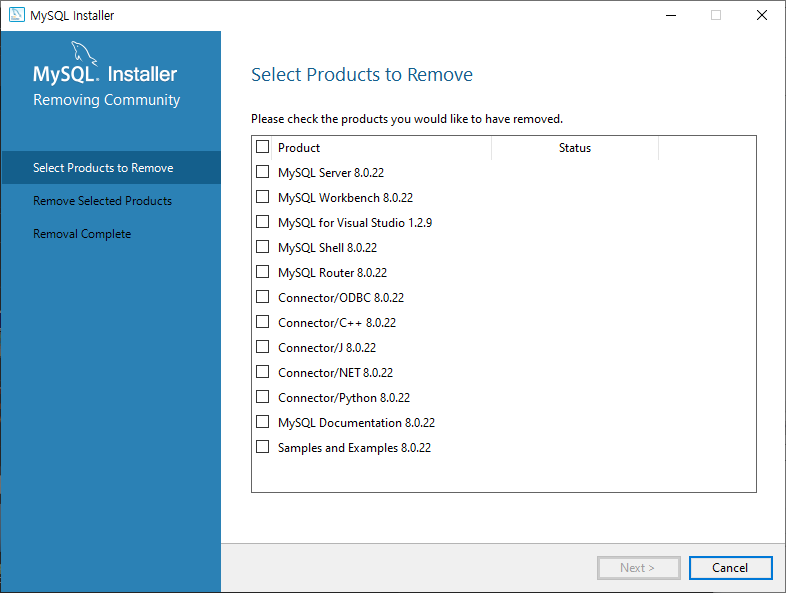Check the Connector/ODBC 8.0.22 checkbox
Image resolution: width=786 pixels, height=593 pixels.
262,297
